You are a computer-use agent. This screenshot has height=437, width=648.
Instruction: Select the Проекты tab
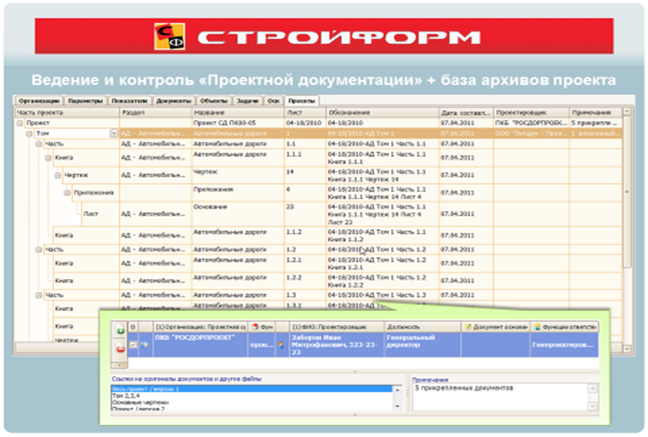click(302, 101)
